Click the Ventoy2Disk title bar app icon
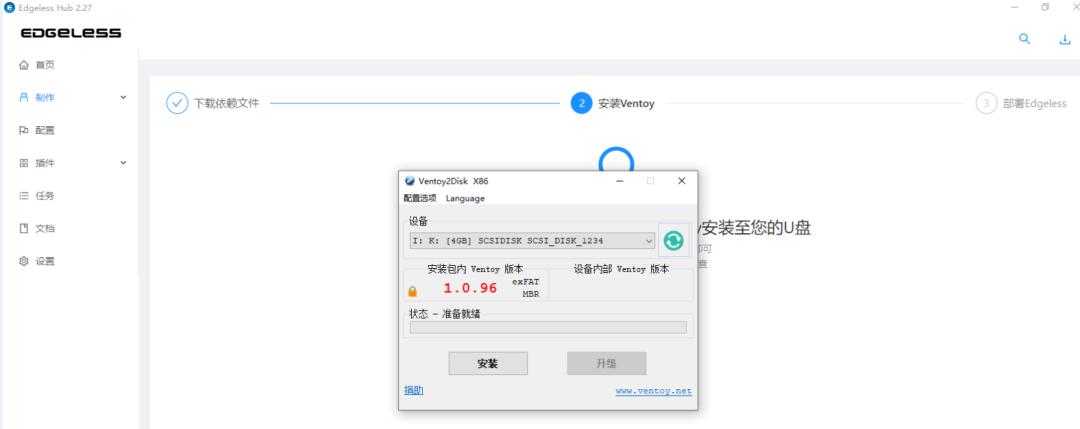 [410, 181]
